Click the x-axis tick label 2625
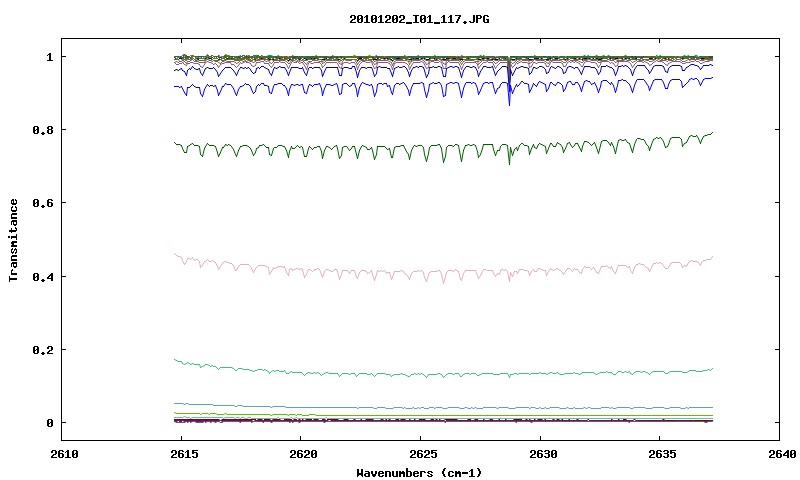This screenshot has width=800, height=480. click(423, 454)
